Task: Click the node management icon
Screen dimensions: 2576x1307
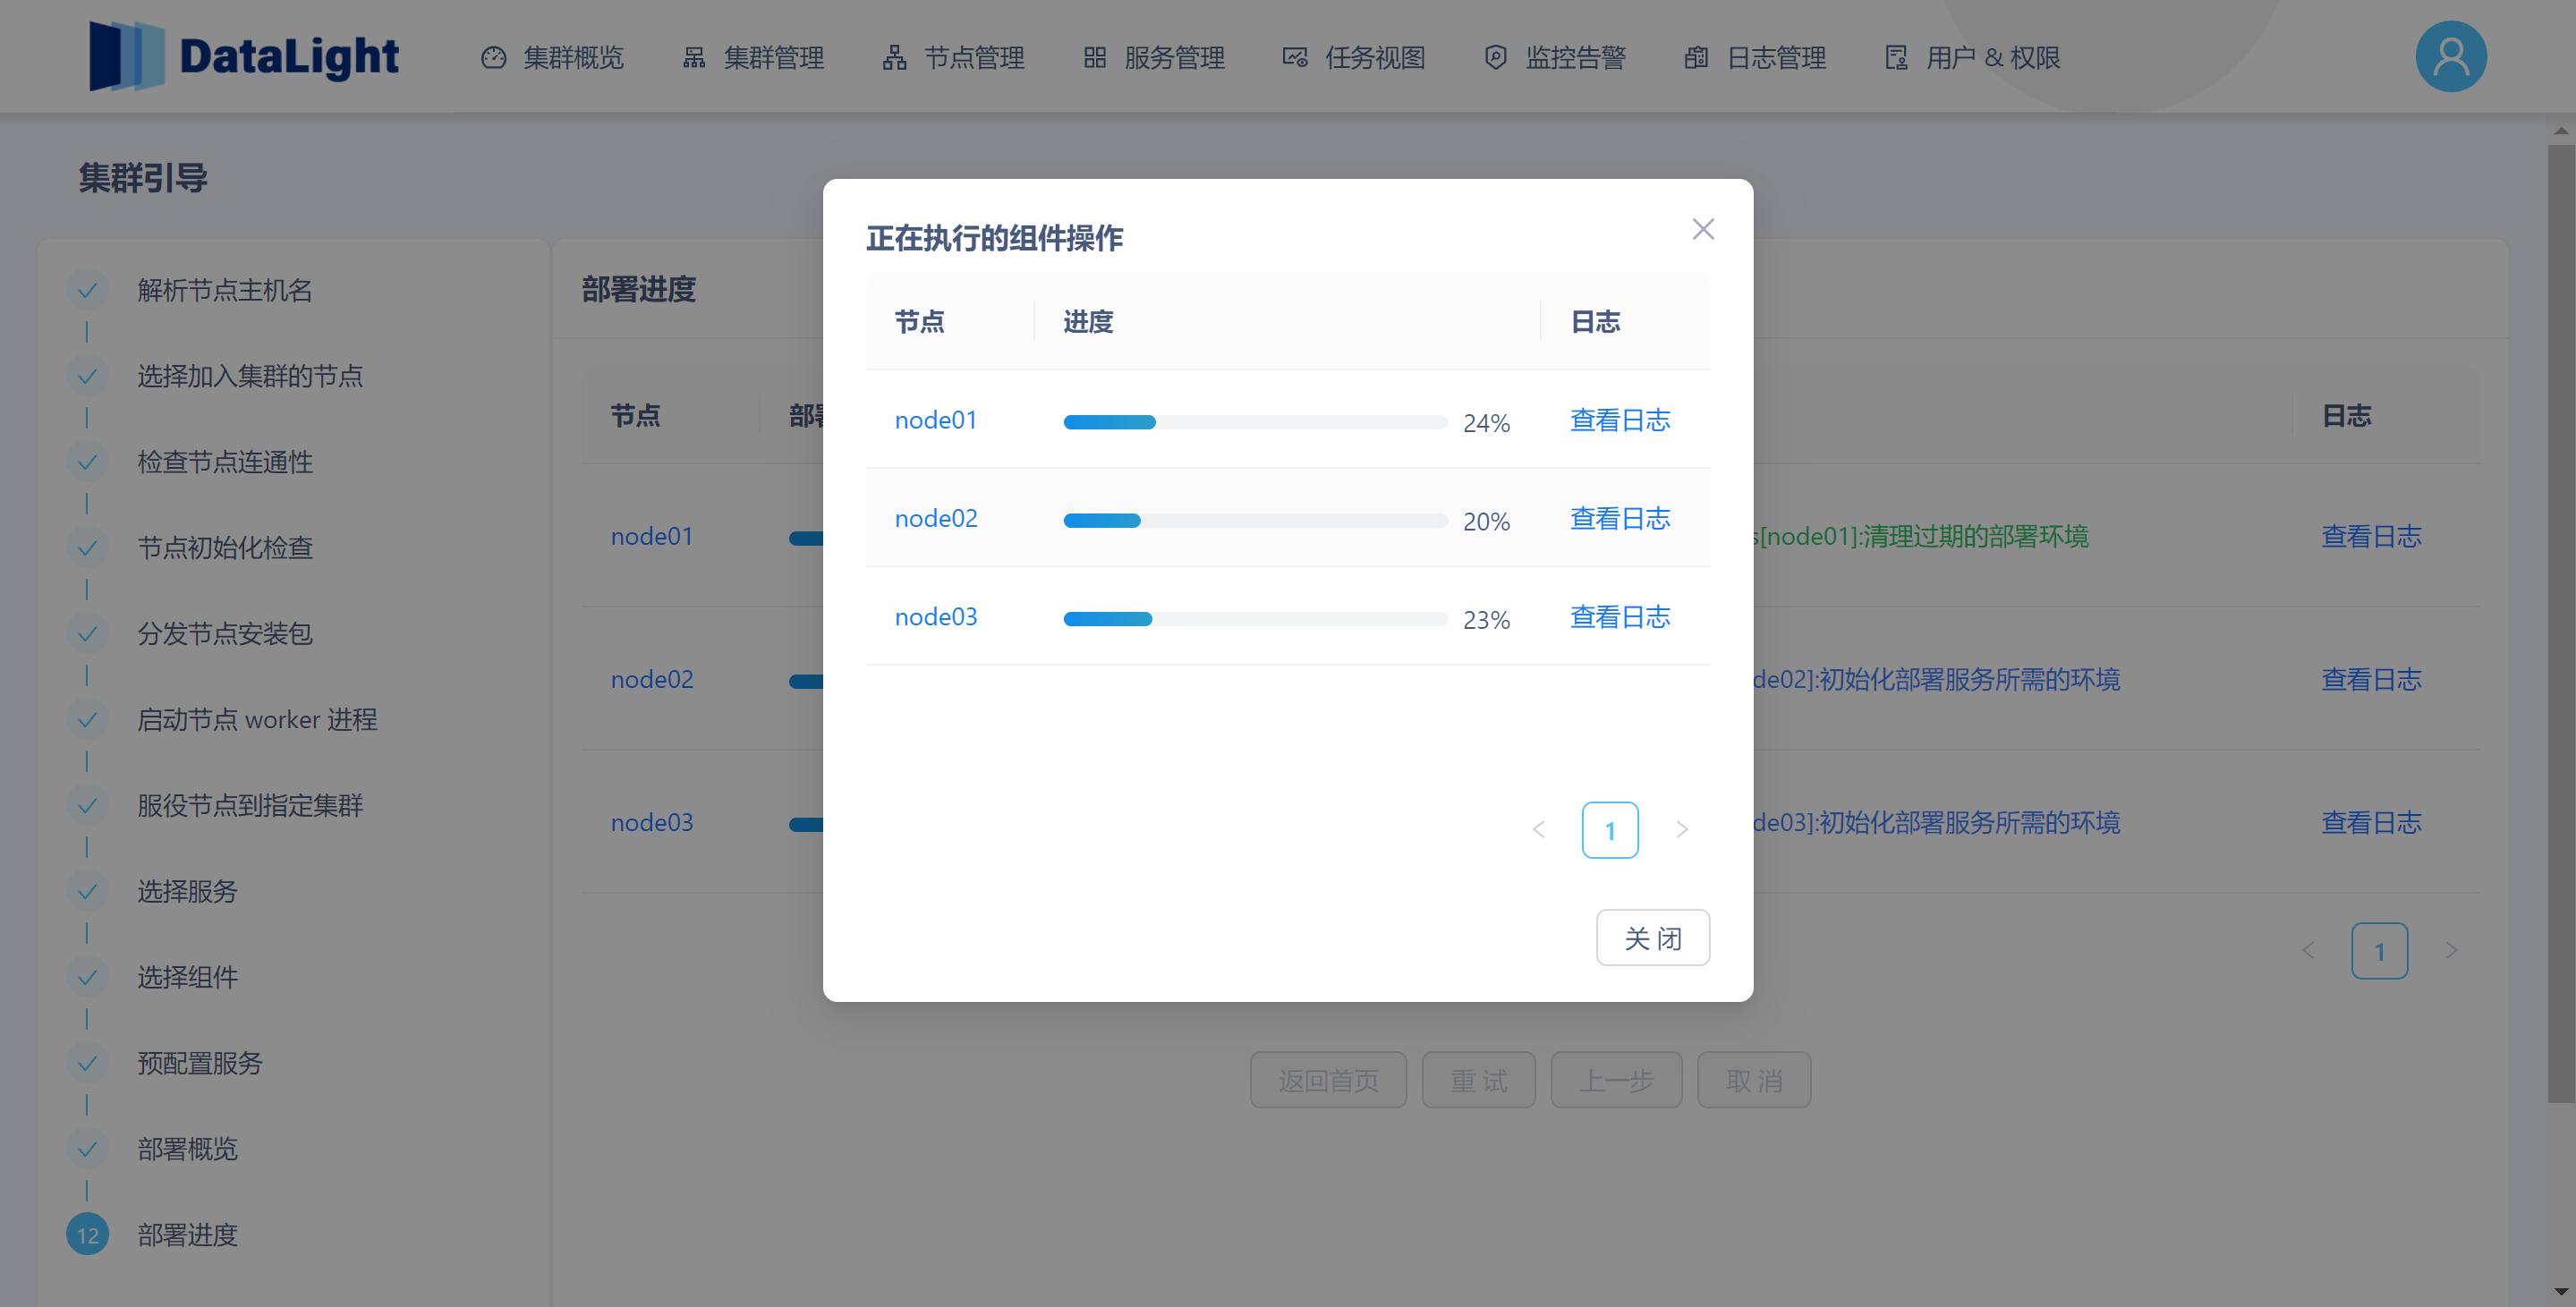Action: pos(895,58)
